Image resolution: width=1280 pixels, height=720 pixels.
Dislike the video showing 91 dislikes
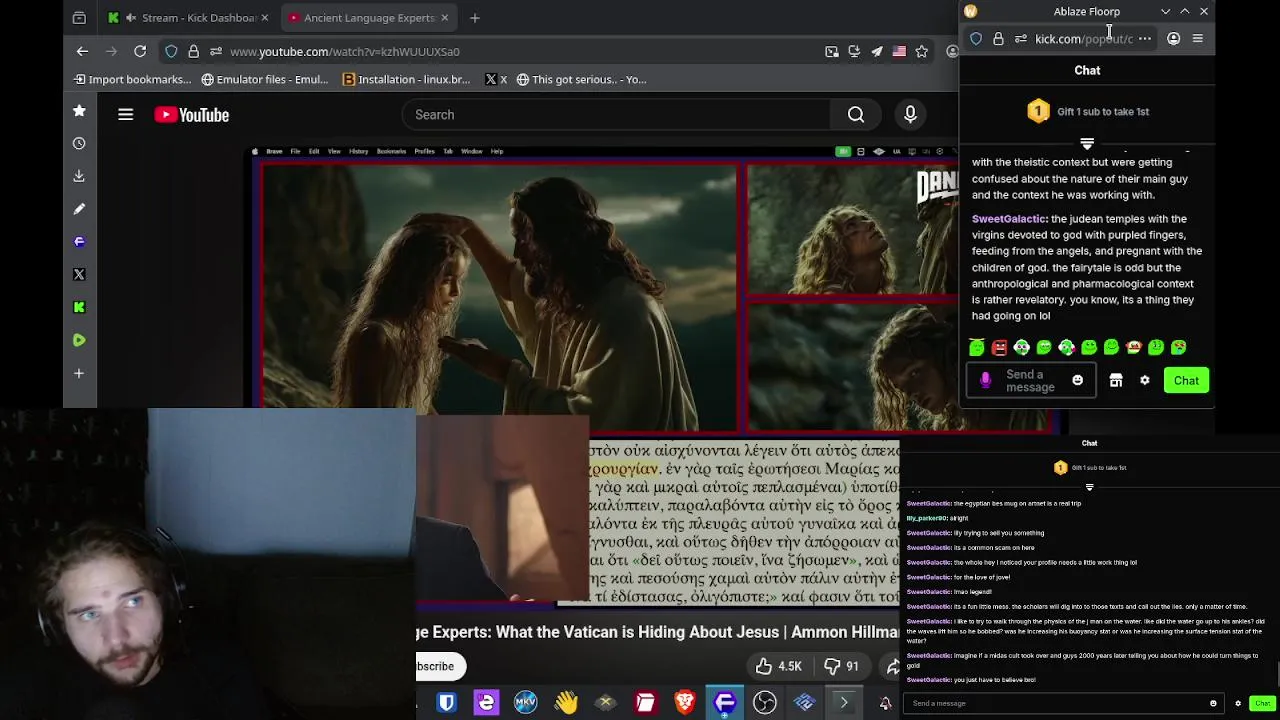(841, 666)
